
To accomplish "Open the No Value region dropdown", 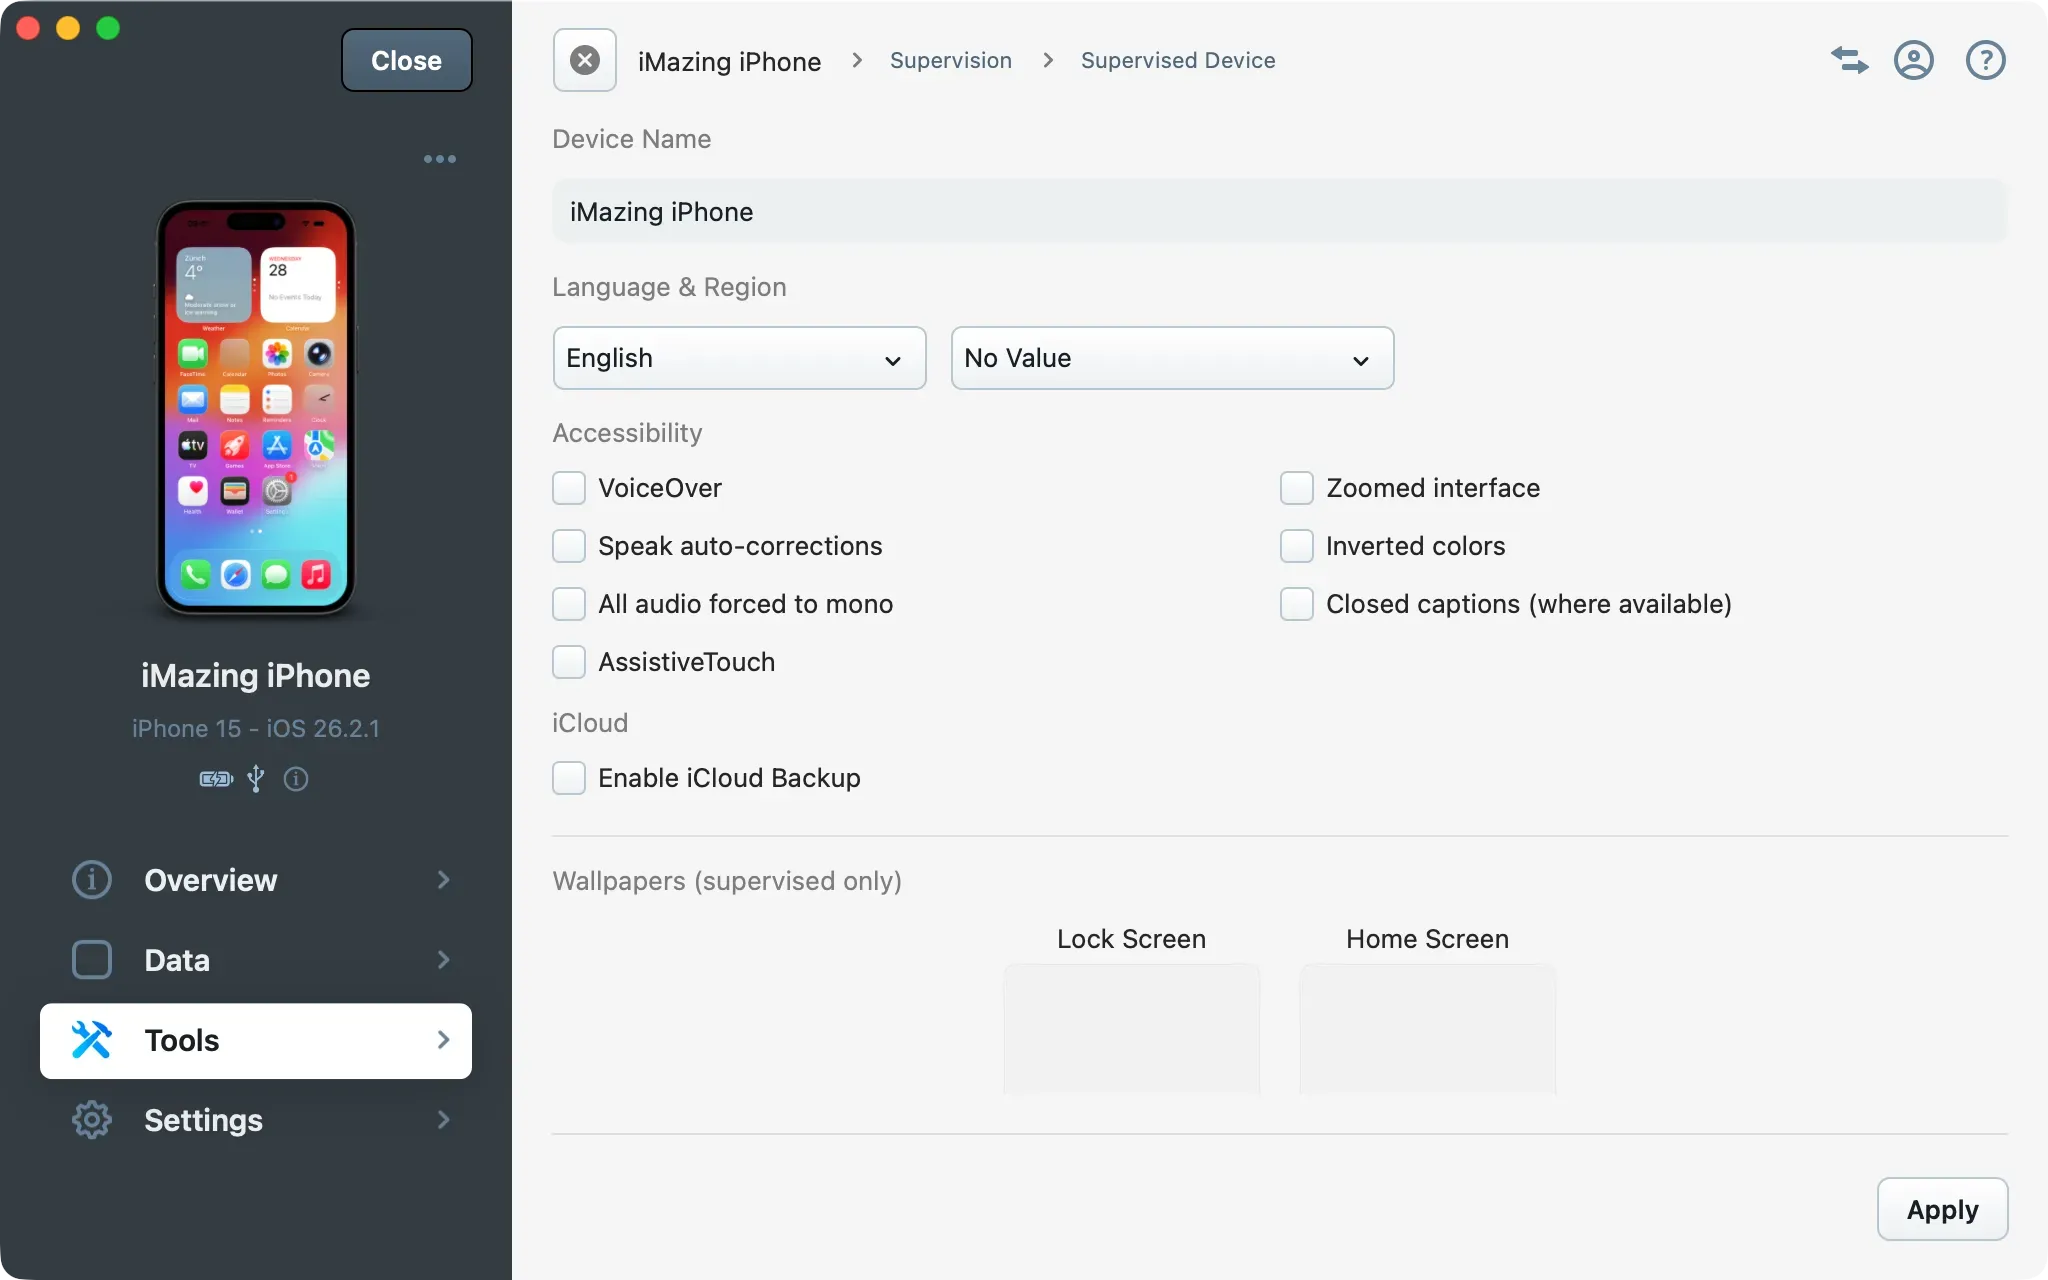I will pos(1171,358).
